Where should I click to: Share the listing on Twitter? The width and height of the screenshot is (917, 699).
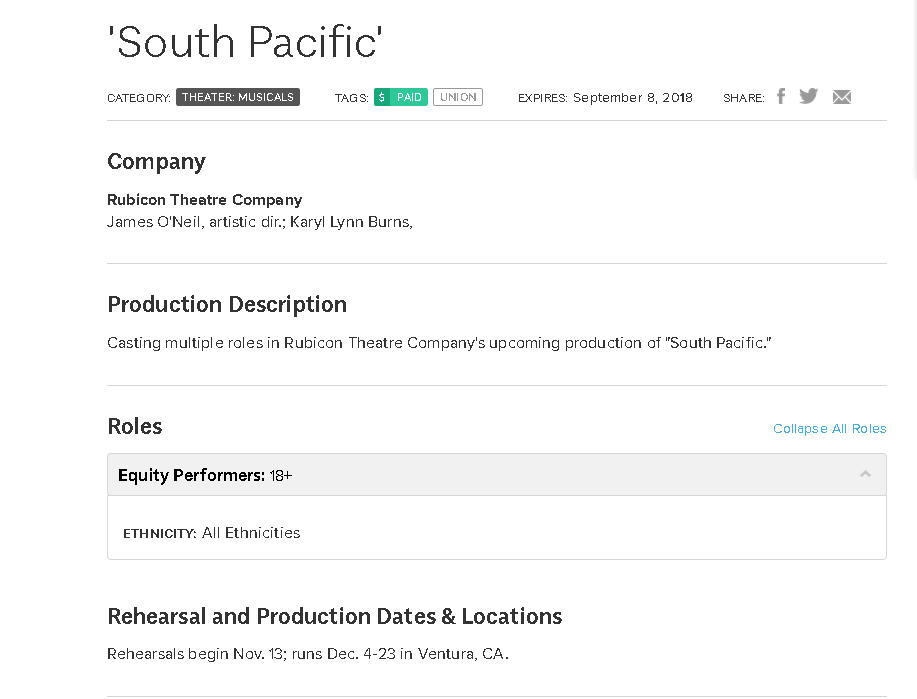(809, 96)
